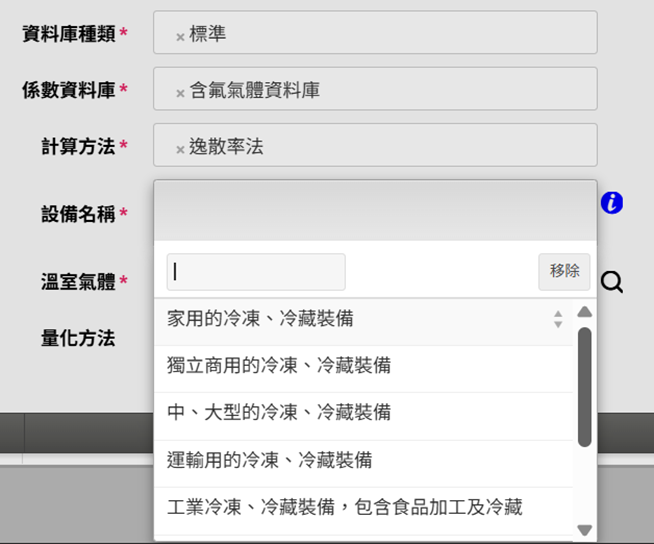Click the dropdown list's scroll-down arrow

pos(585,530)
